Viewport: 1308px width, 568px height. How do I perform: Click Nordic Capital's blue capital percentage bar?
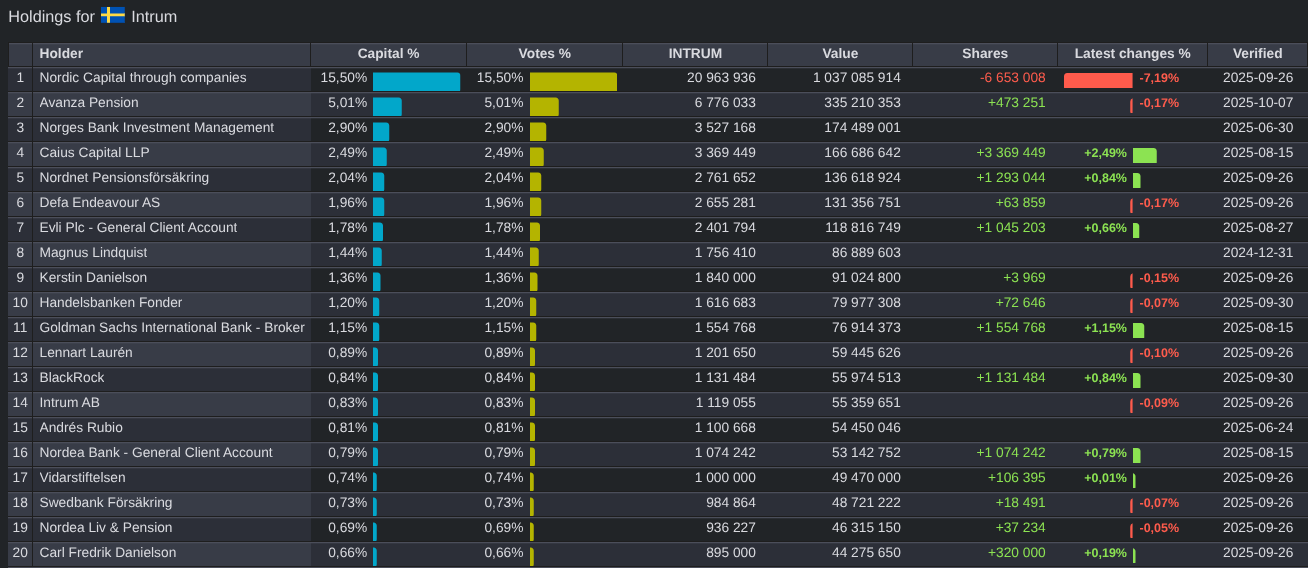(x=416, y=81)
